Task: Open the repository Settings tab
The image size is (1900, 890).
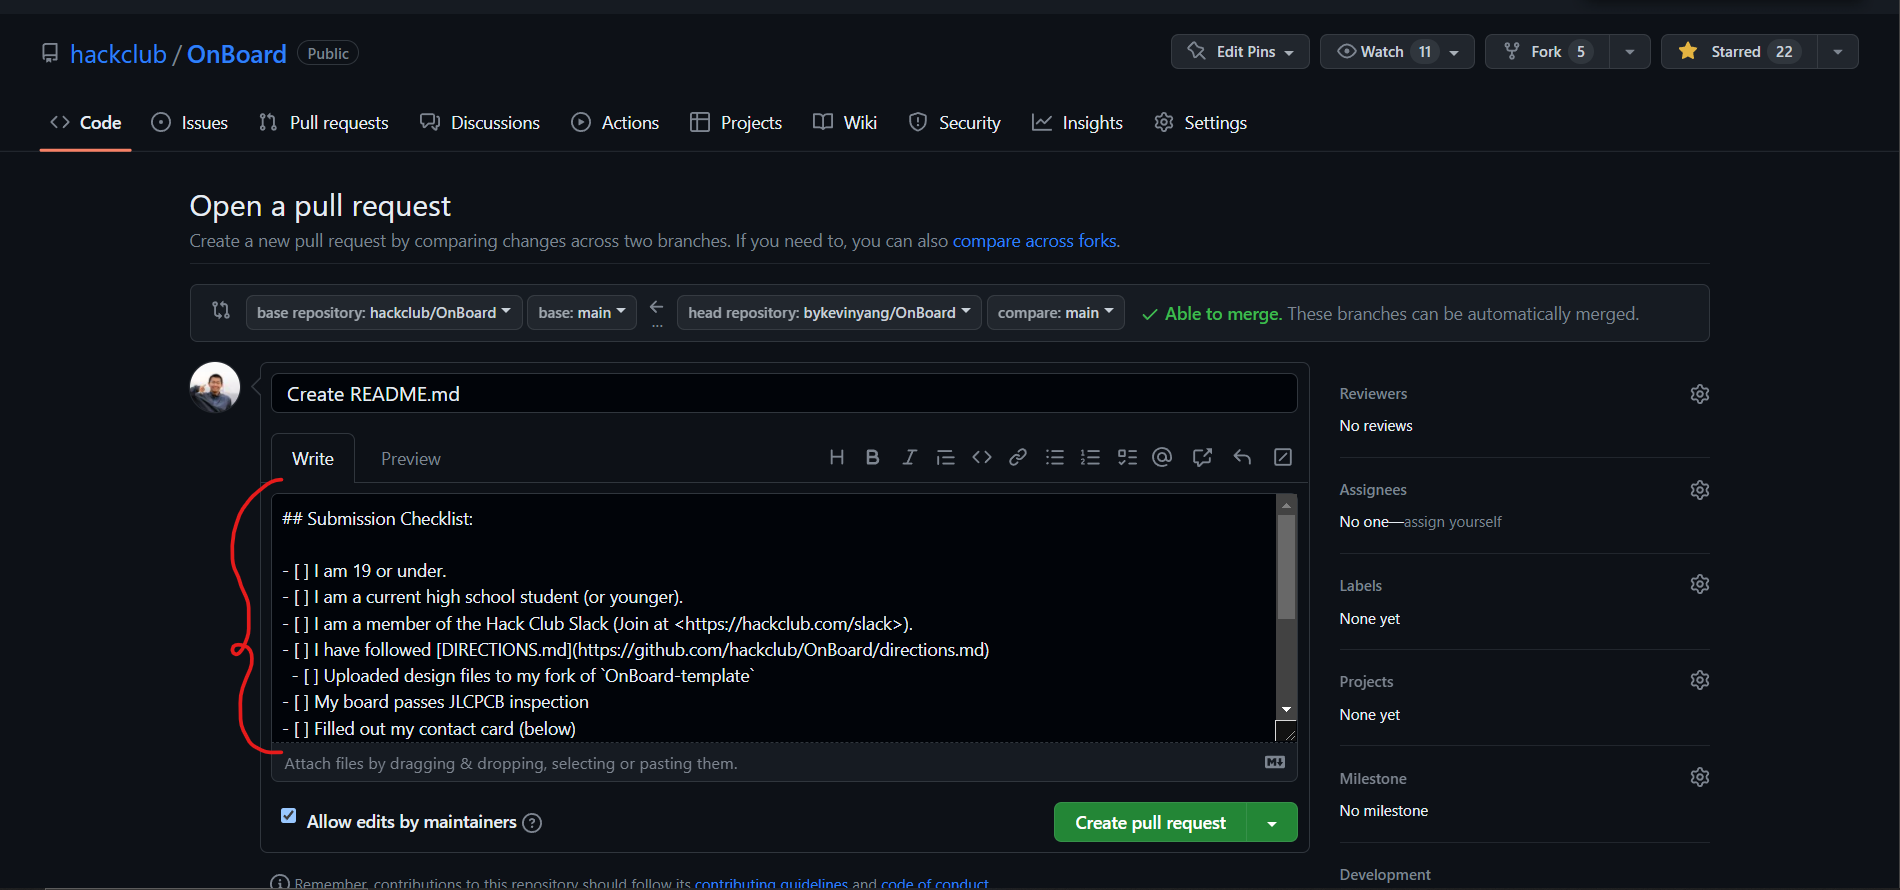Action: pyautogui.click(x=1201, y=123)
